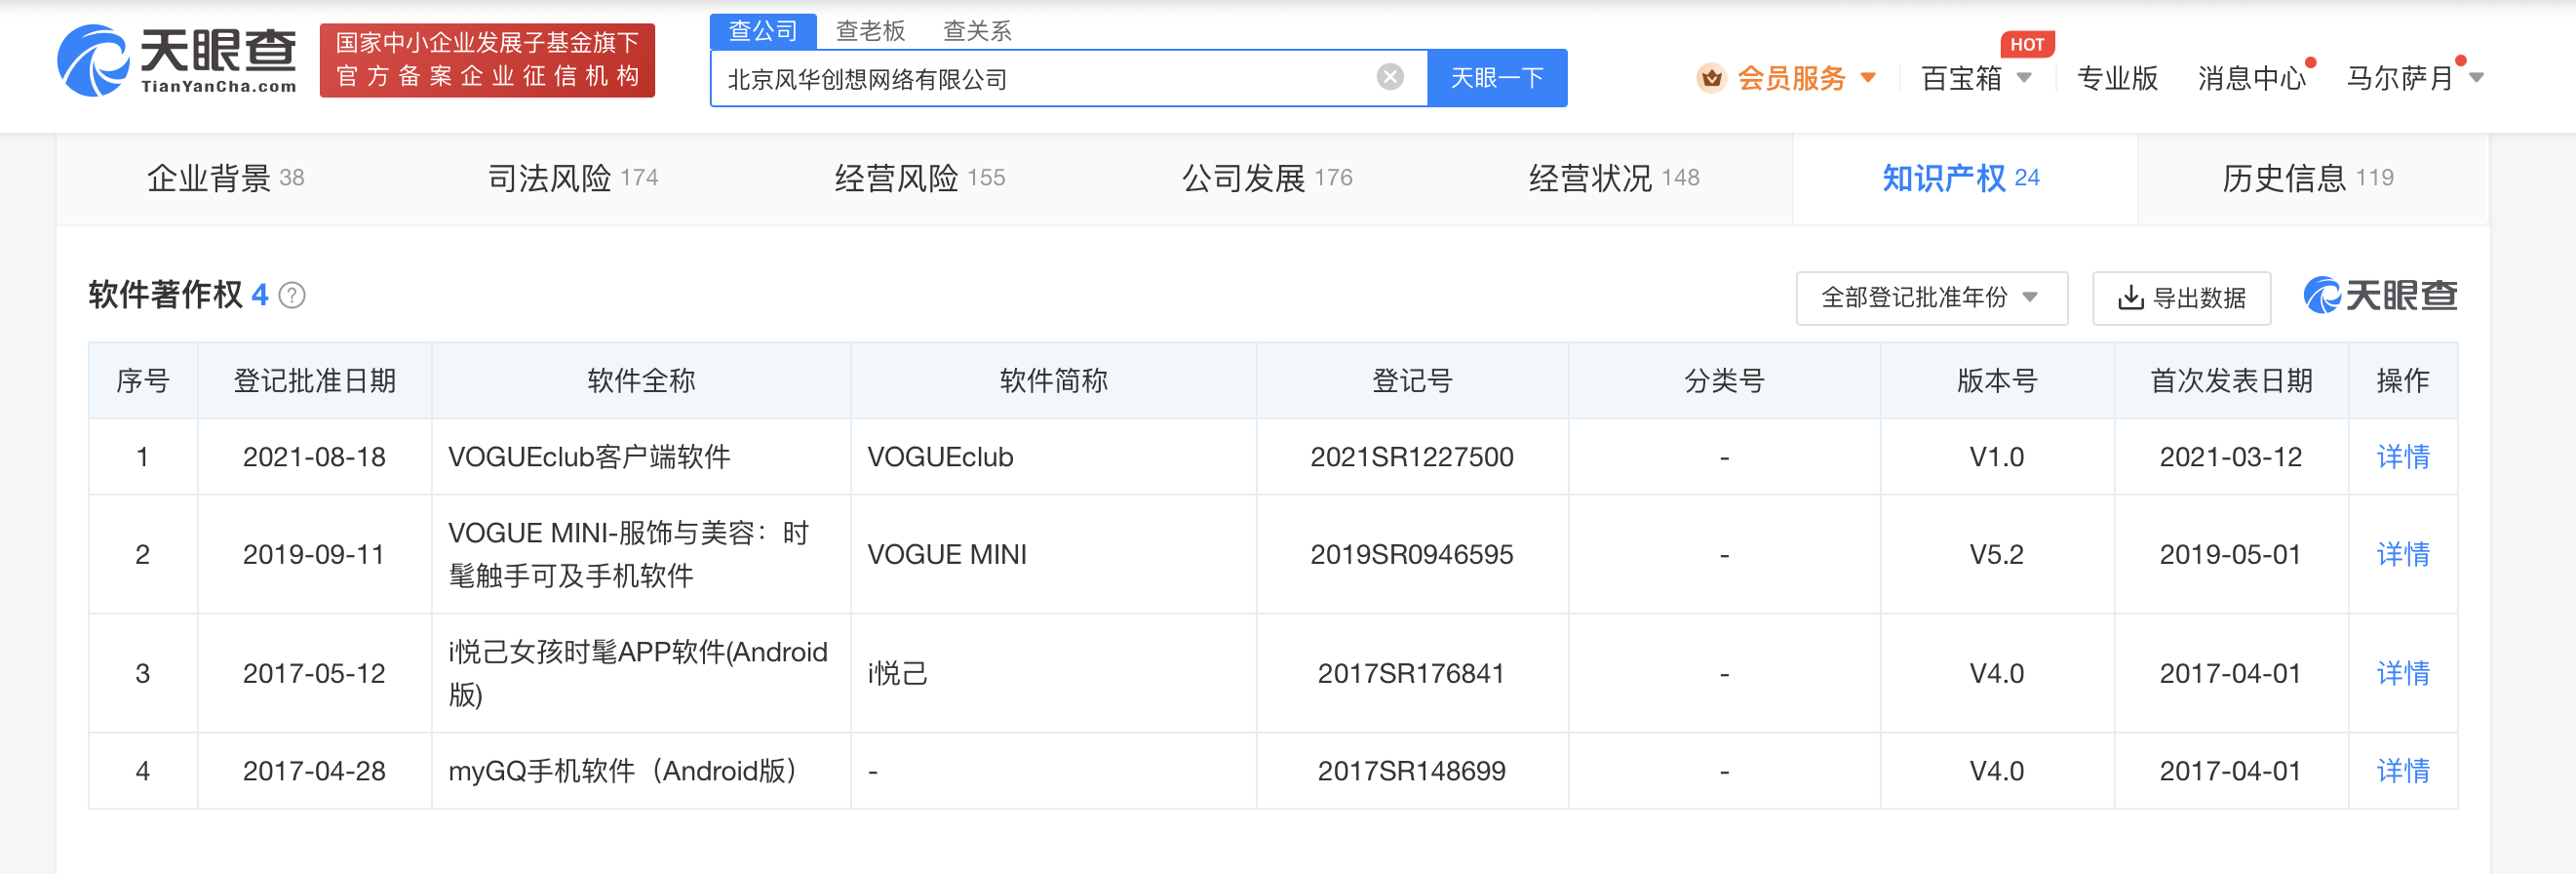Screen dimensions: 2576x874
Task: Click the first publication date 2021-03-12
Action: tap(2231, 457)
